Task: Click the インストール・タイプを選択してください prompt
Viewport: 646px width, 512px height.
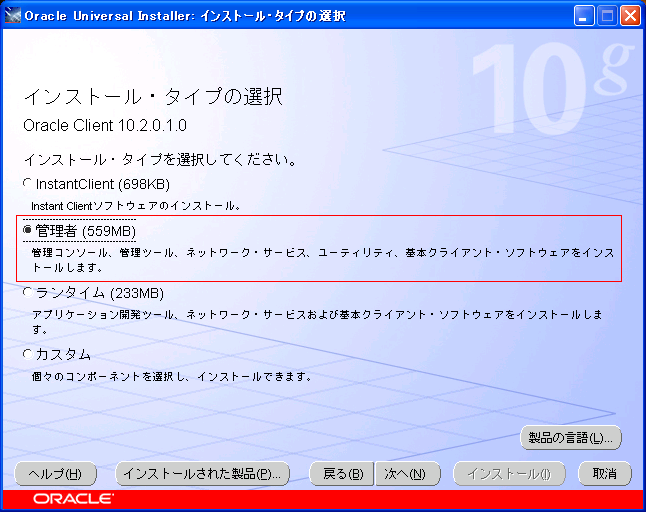Action: [x=160, y=159]
